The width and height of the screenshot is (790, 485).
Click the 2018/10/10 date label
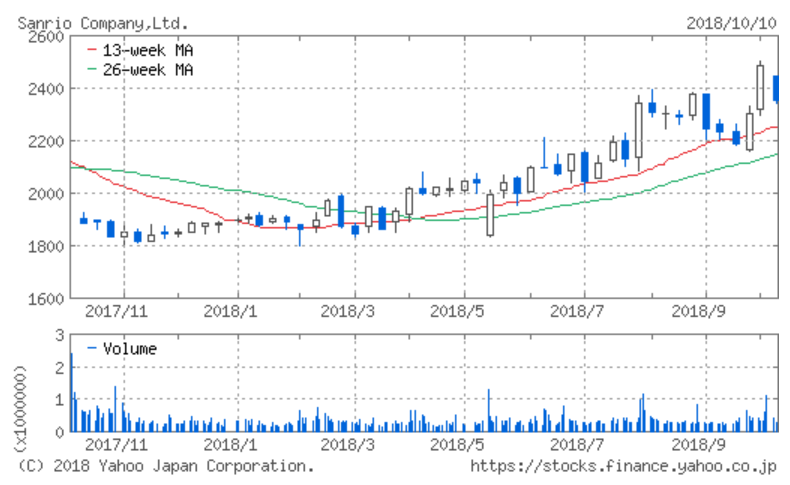click(731, 22)
